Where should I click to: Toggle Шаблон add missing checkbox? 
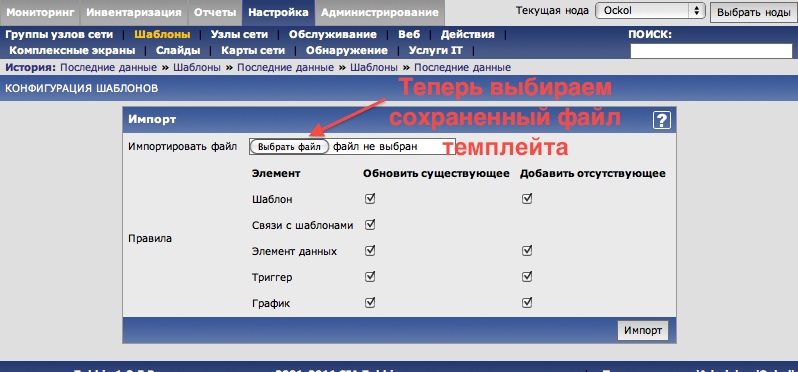[x=527, y=198]
